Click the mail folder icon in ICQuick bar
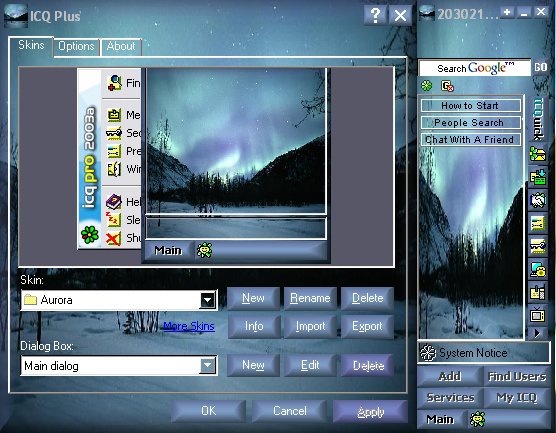556x433 pixels. click(x=538, y=154)
